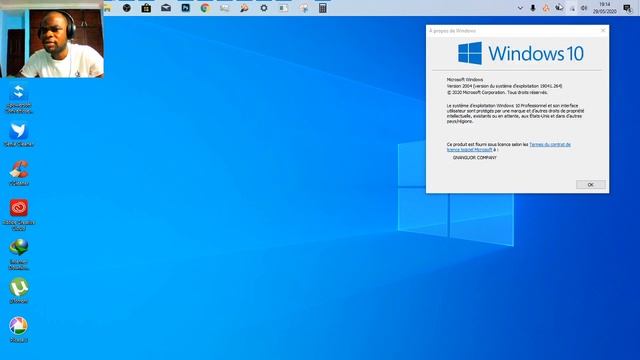This screenshot has height=360, width=640.
Task: Open the uTorrent desktop shortcut
Action: (x=19, y=291)
